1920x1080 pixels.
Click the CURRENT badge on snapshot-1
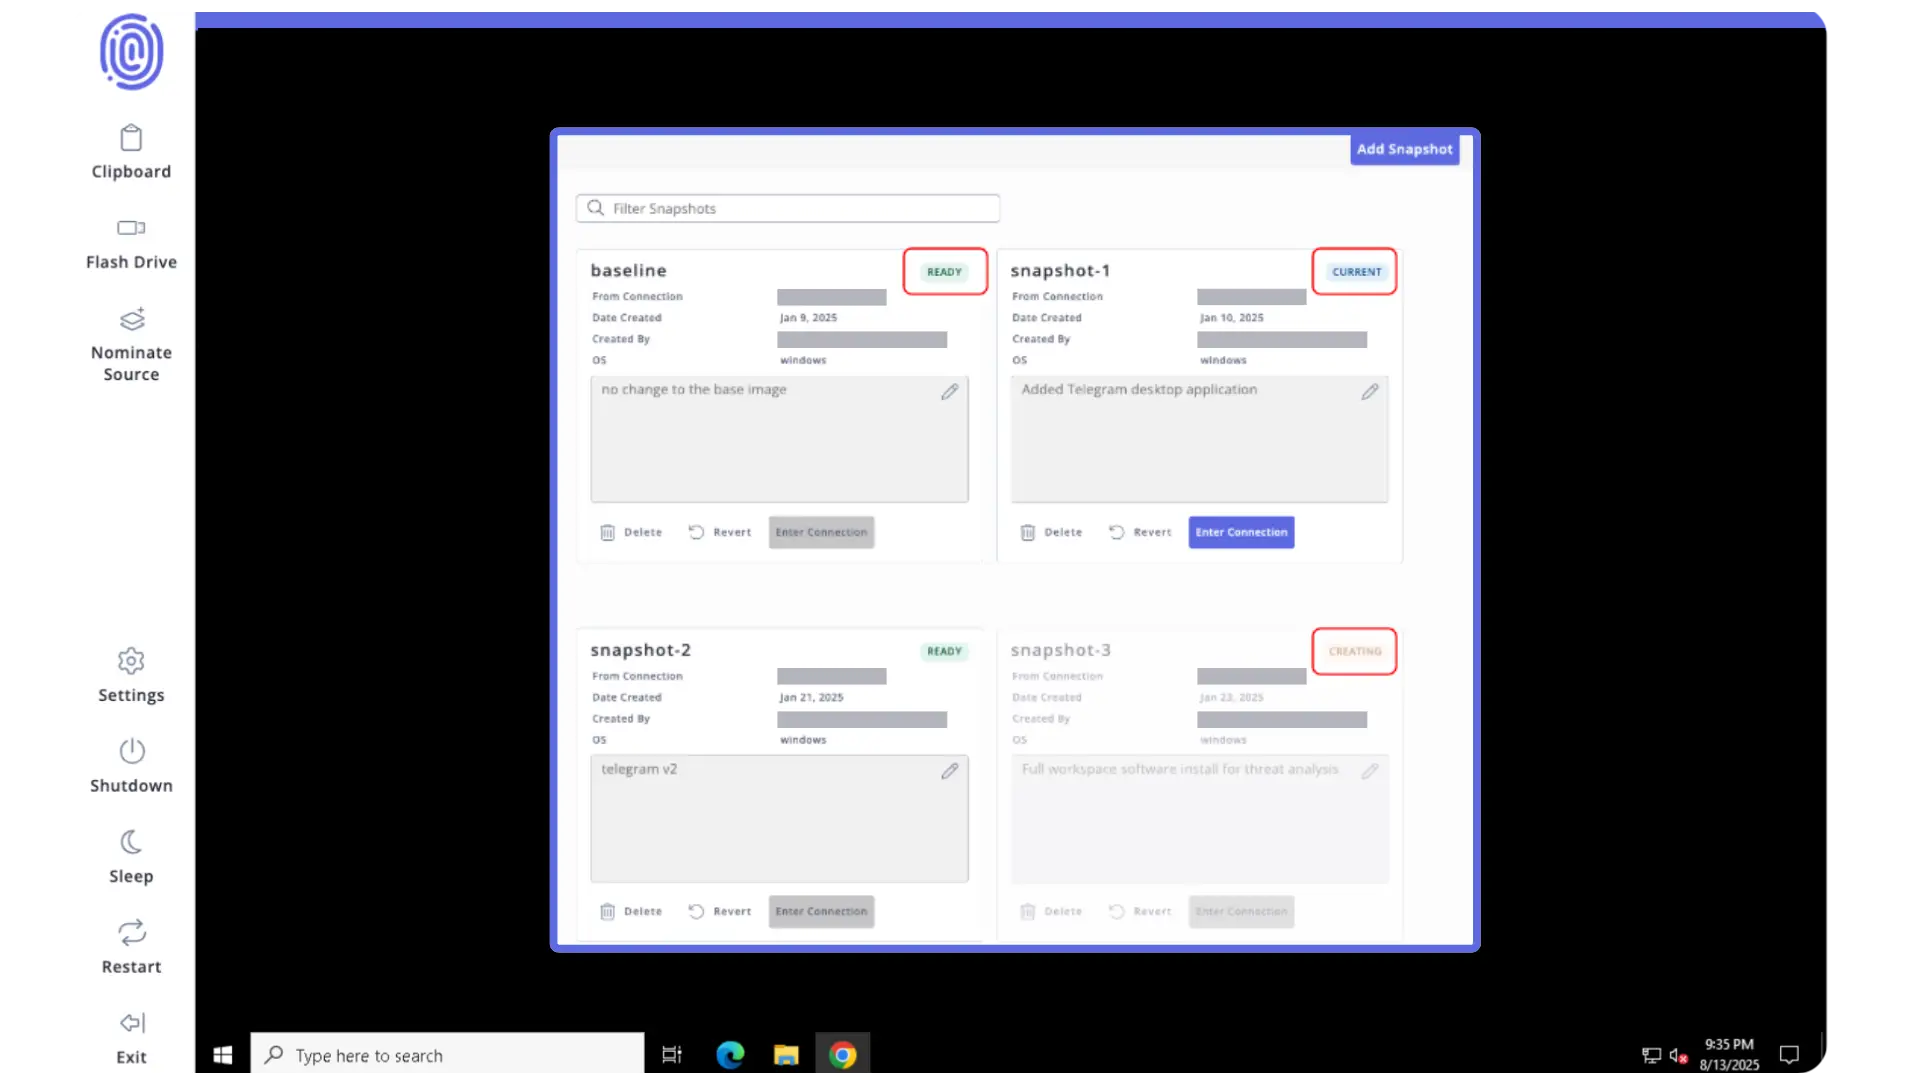(1356, 272)
